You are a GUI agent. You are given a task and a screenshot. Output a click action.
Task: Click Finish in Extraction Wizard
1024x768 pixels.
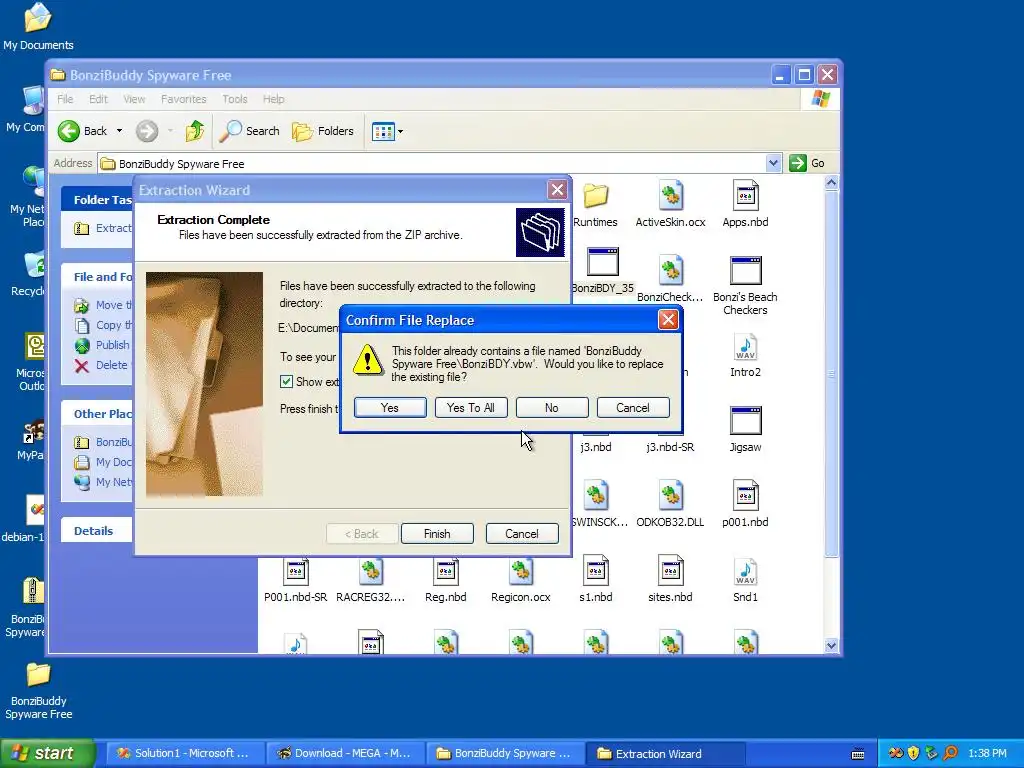click(437, 534)
